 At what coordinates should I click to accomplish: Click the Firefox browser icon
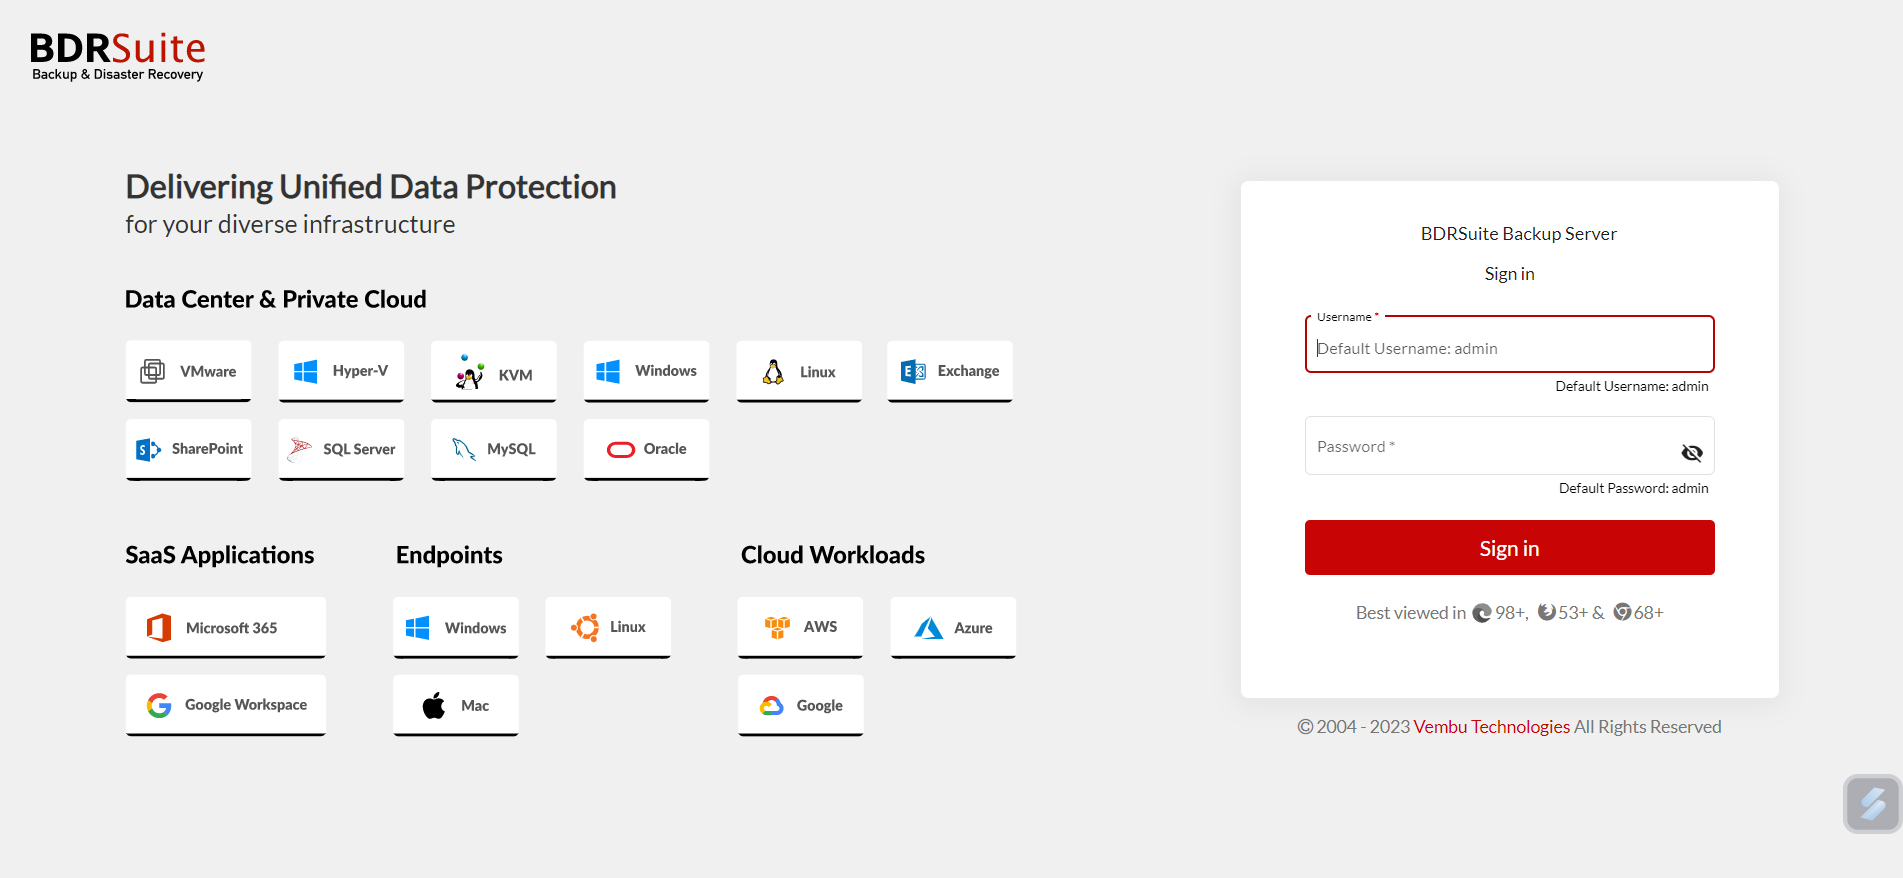(x=1546, y=612)
